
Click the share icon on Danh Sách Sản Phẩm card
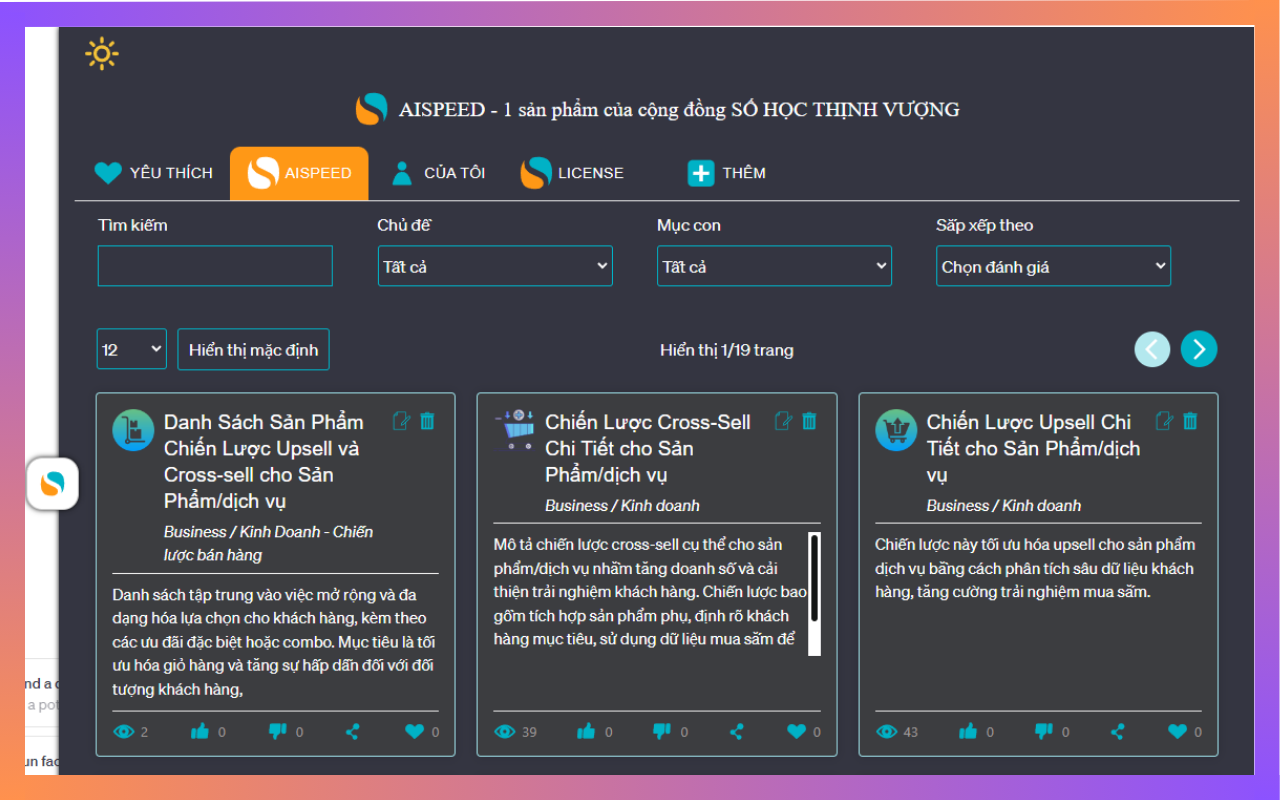pos(352,731)
